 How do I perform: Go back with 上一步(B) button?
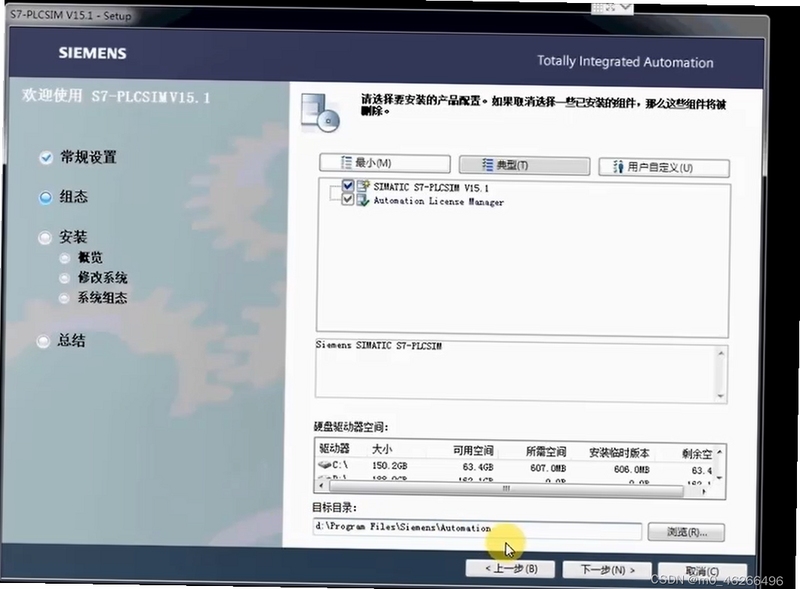[x=510, y=569]
